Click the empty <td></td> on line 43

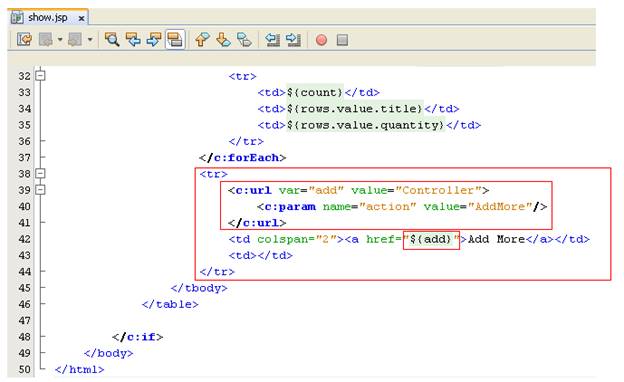[x=261, y=255]
